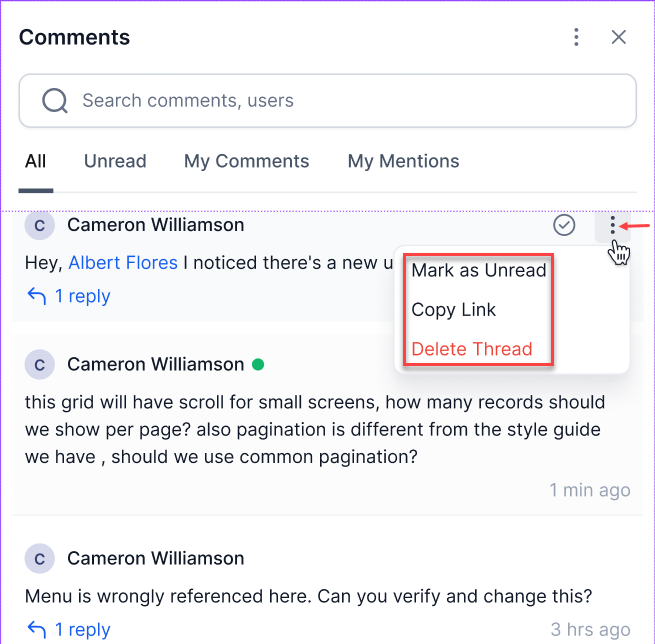Click the Albert Flores mention link
Viewport: 655px width, 644px height.
pos(123,263)
